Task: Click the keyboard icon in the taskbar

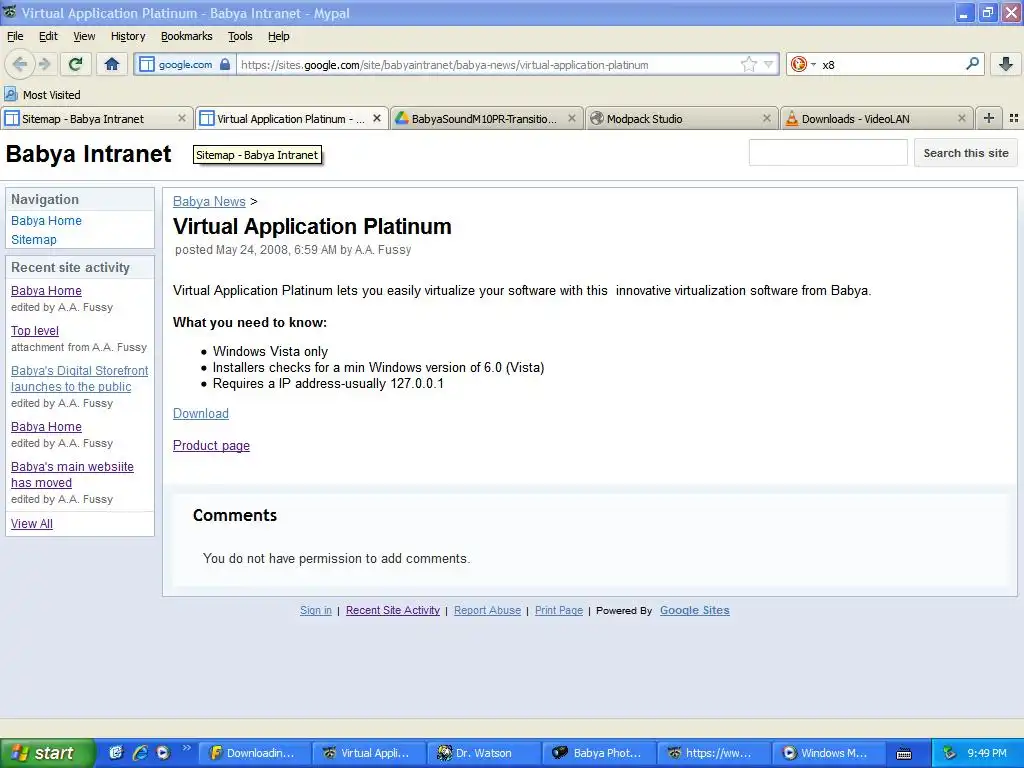Action: [x=904, y=754]
